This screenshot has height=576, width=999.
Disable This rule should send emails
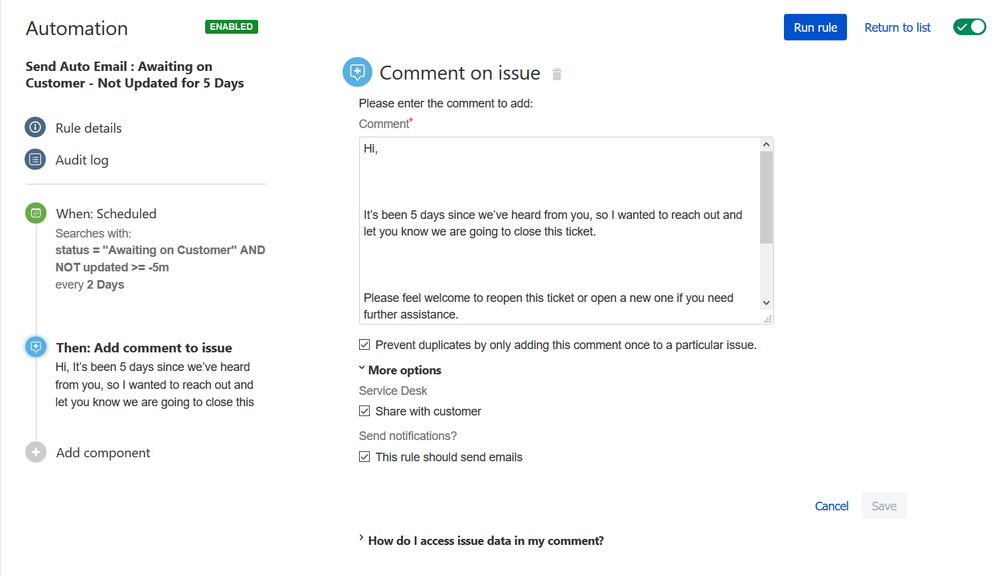[364, 457]
